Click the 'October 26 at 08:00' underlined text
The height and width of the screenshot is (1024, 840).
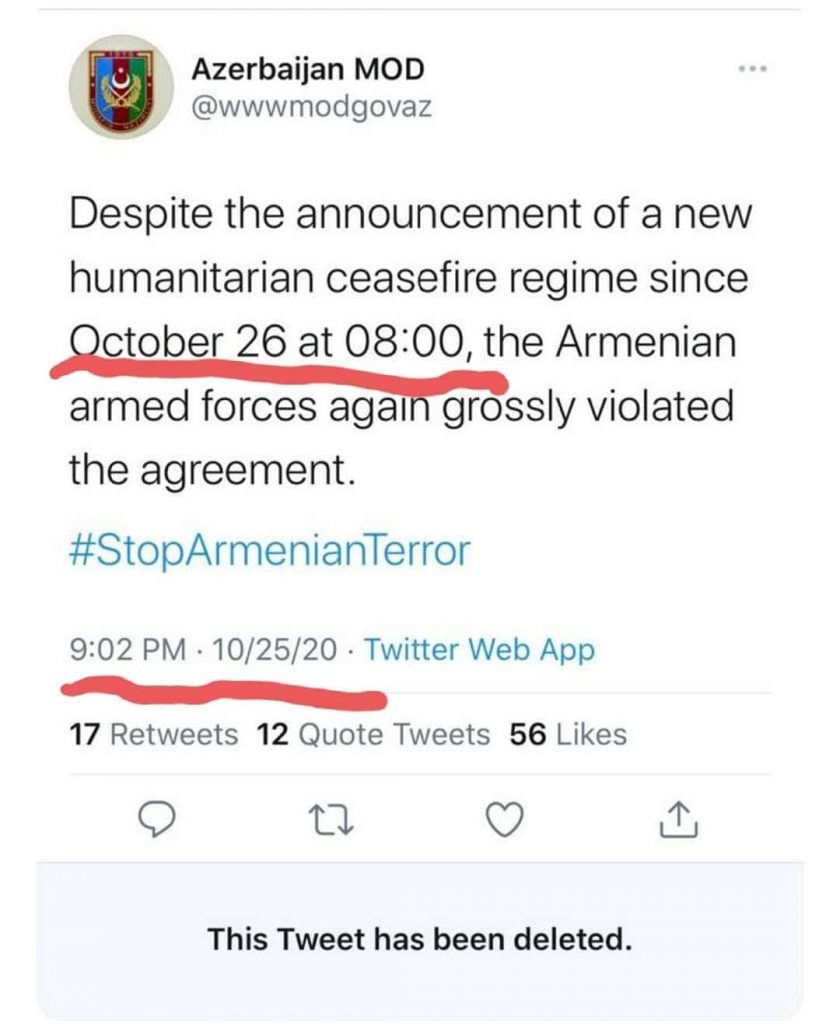268,342
